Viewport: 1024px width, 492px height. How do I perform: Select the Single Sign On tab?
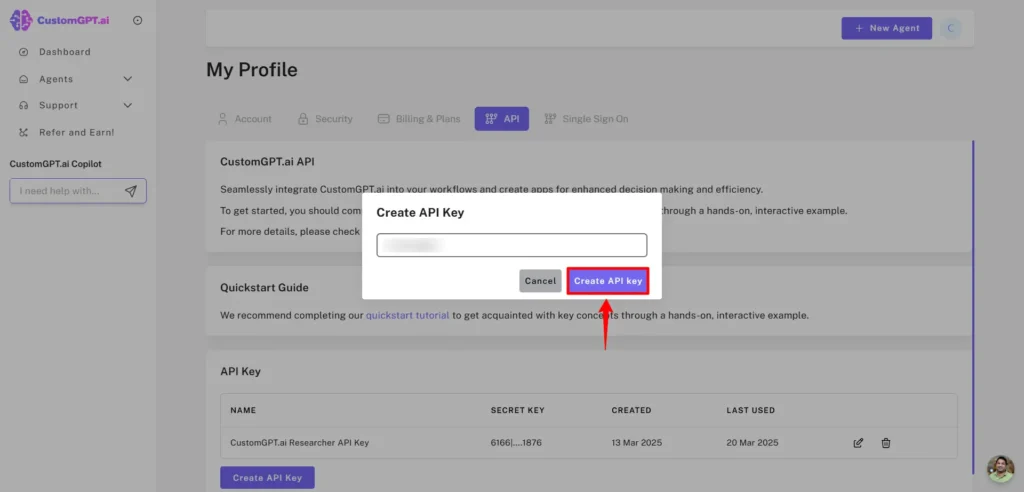pos(586,119)
